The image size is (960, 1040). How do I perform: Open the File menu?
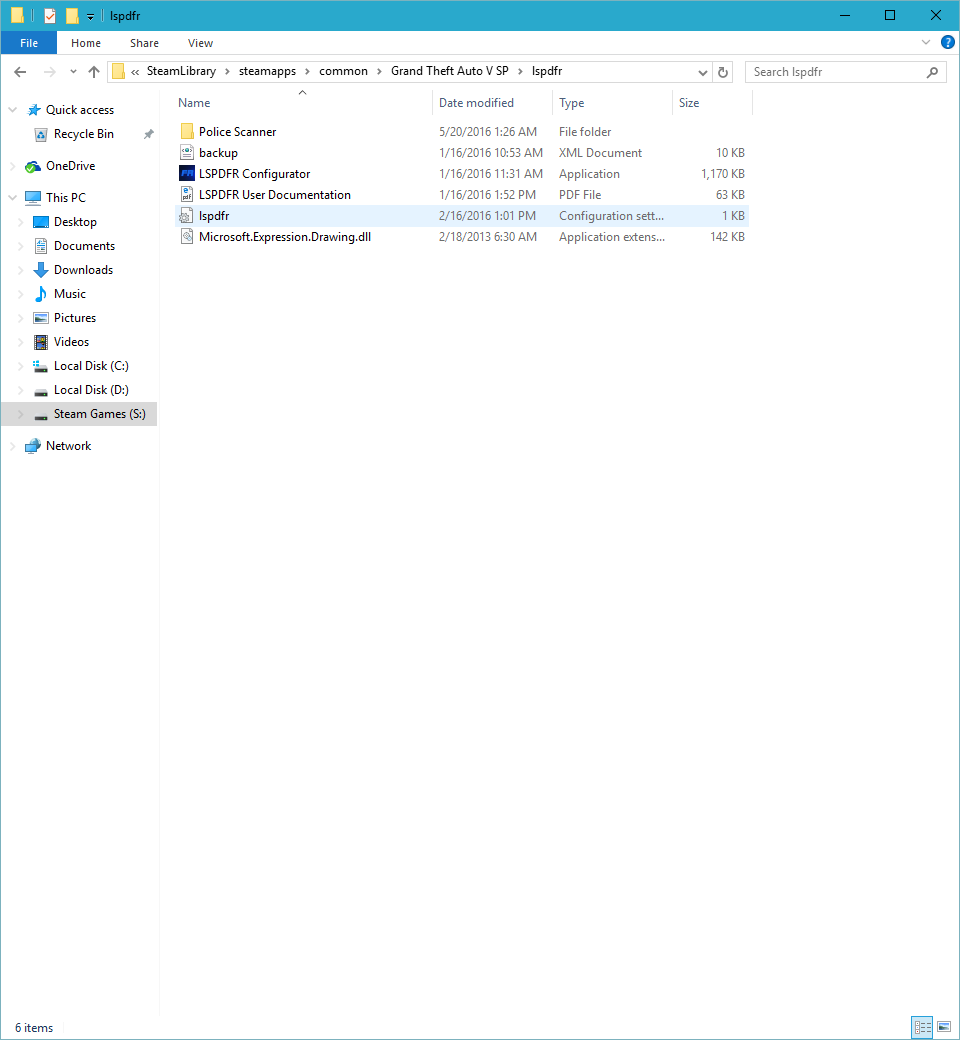click(29, 42)
